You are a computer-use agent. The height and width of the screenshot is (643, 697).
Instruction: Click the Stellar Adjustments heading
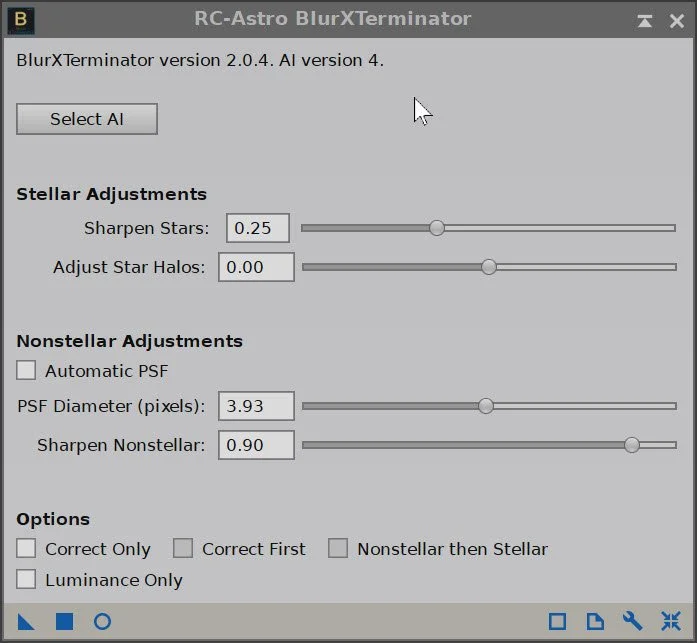point(112,194)
